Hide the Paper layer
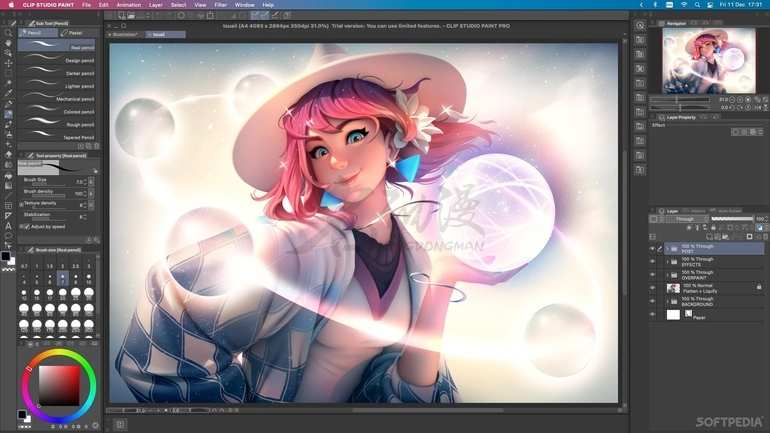Screen dimensions: 770x433 [x=652, y=314]
